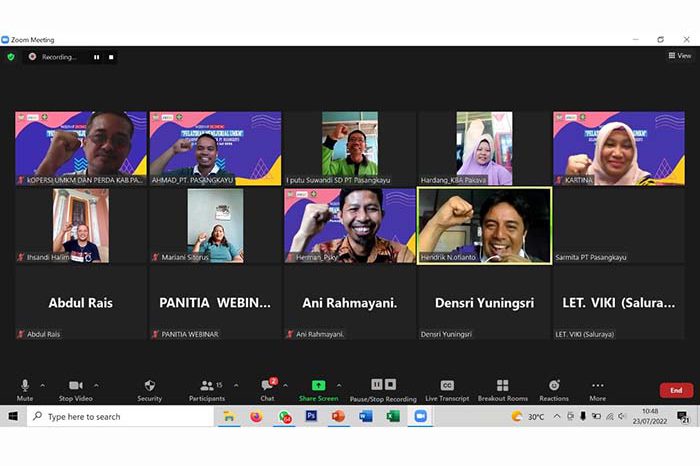700x466 pixels.
Task: Open the Chat panel
Action: pyautogui.click(x=267, y=389)
